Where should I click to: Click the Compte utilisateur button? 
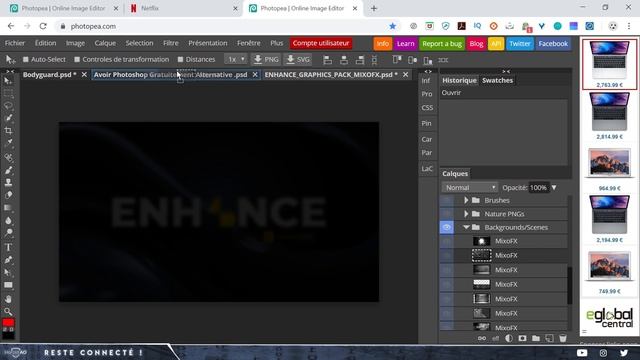321,43
